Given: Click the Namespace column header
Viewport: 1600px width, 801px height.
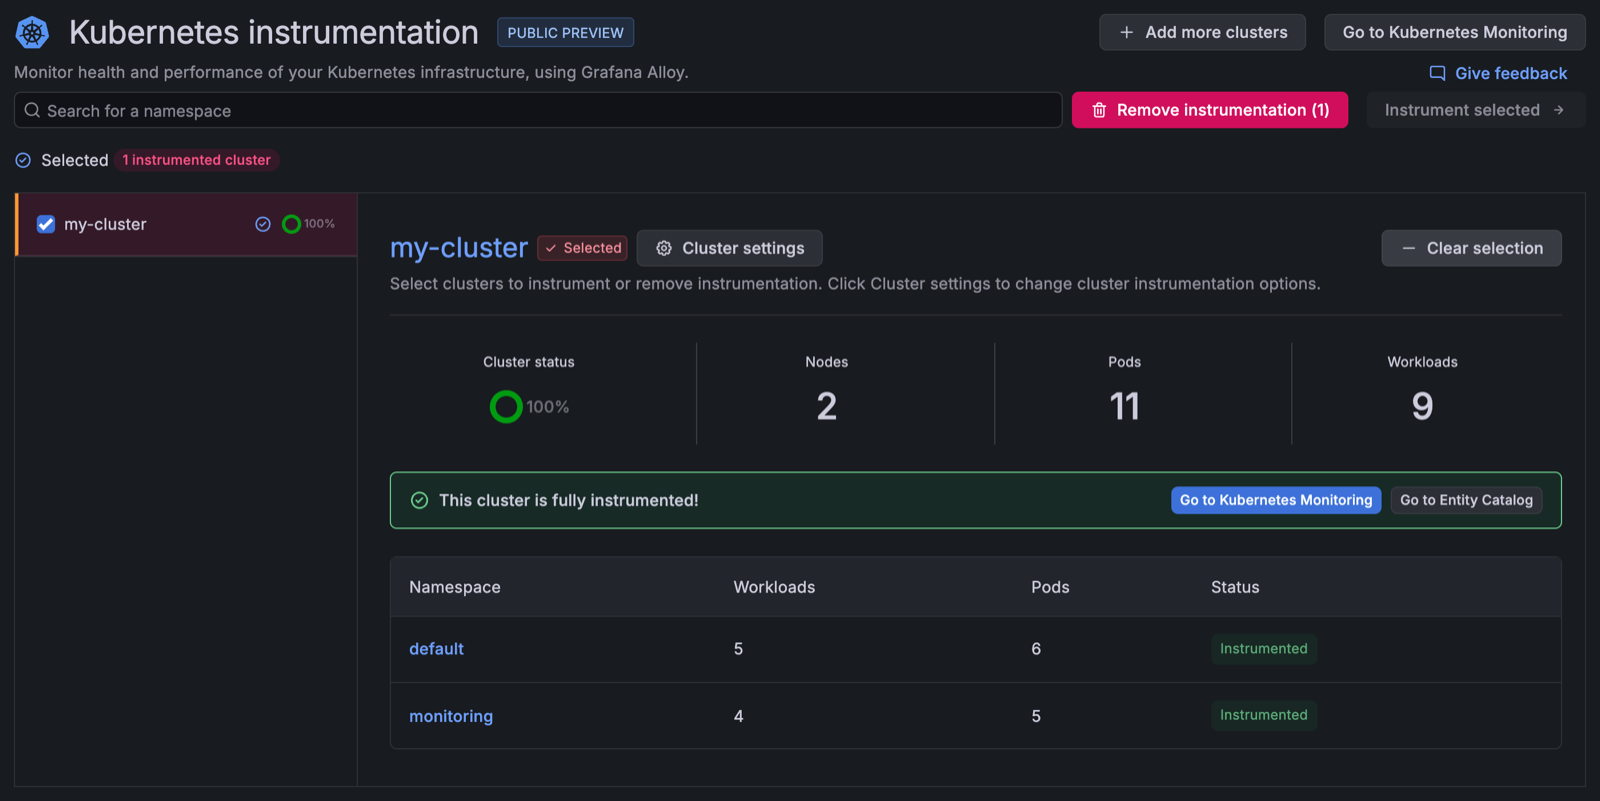Looking at the screenshot, I should tap(455, 587).
